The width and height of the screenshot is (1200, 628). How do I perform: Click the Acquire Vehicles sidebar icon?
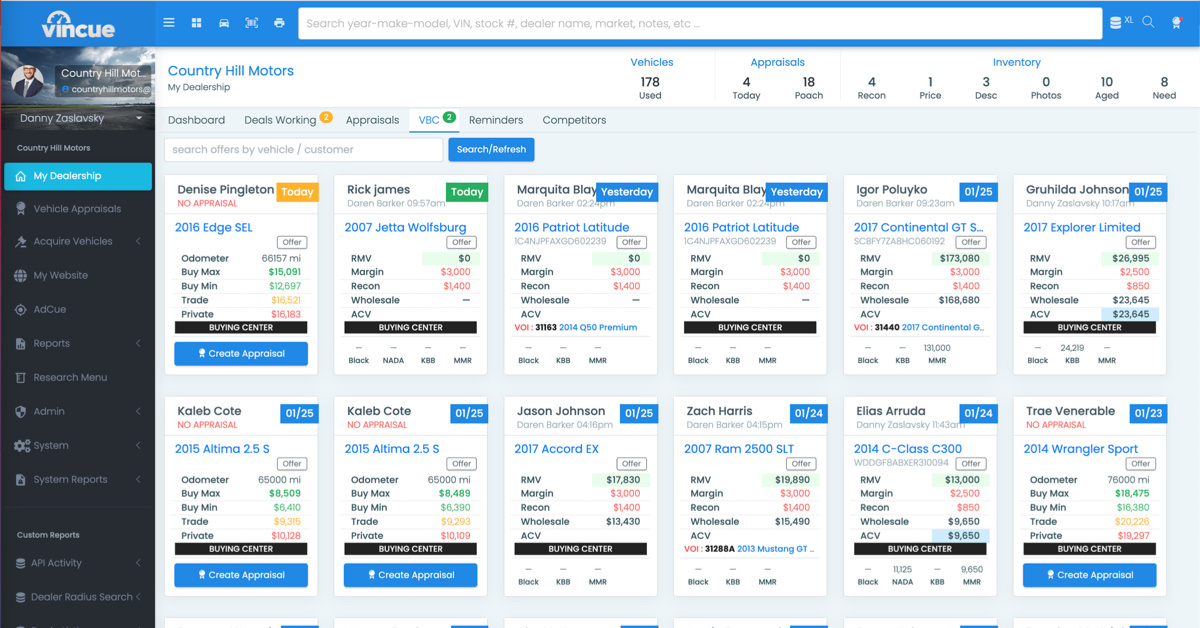coord(20,242)
